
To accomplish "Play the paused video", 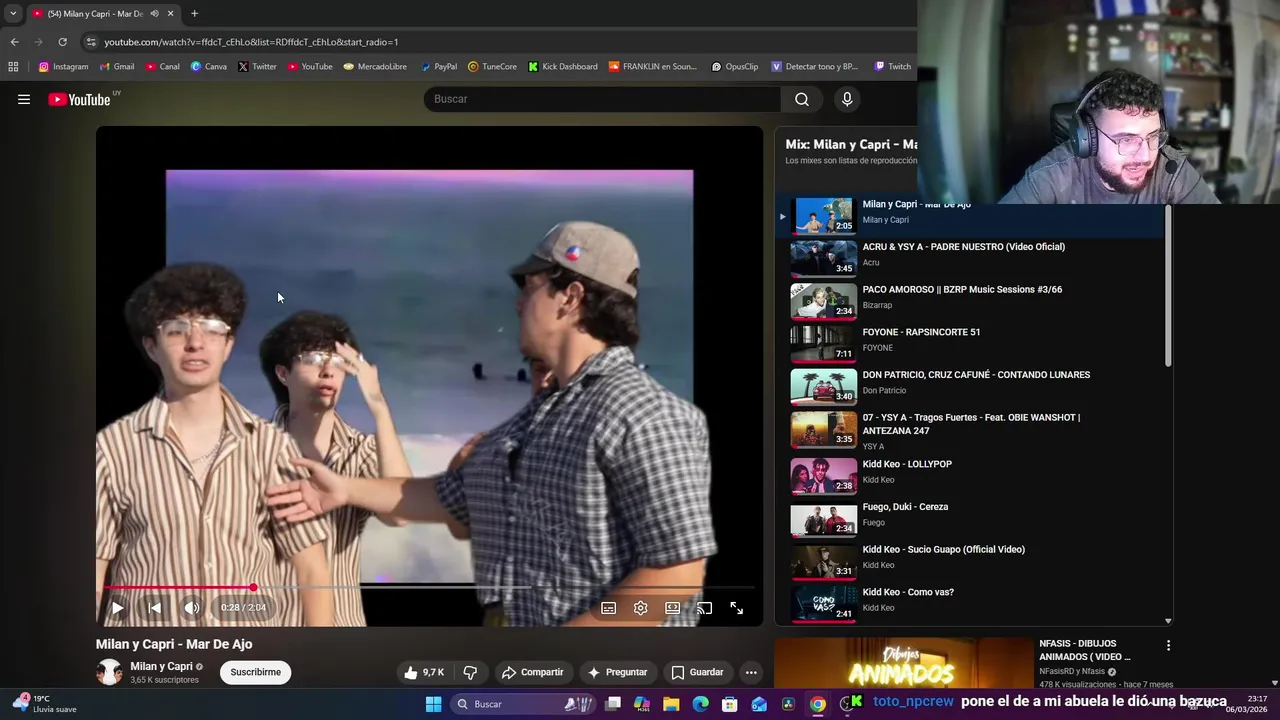I will [x=117, y=607].
